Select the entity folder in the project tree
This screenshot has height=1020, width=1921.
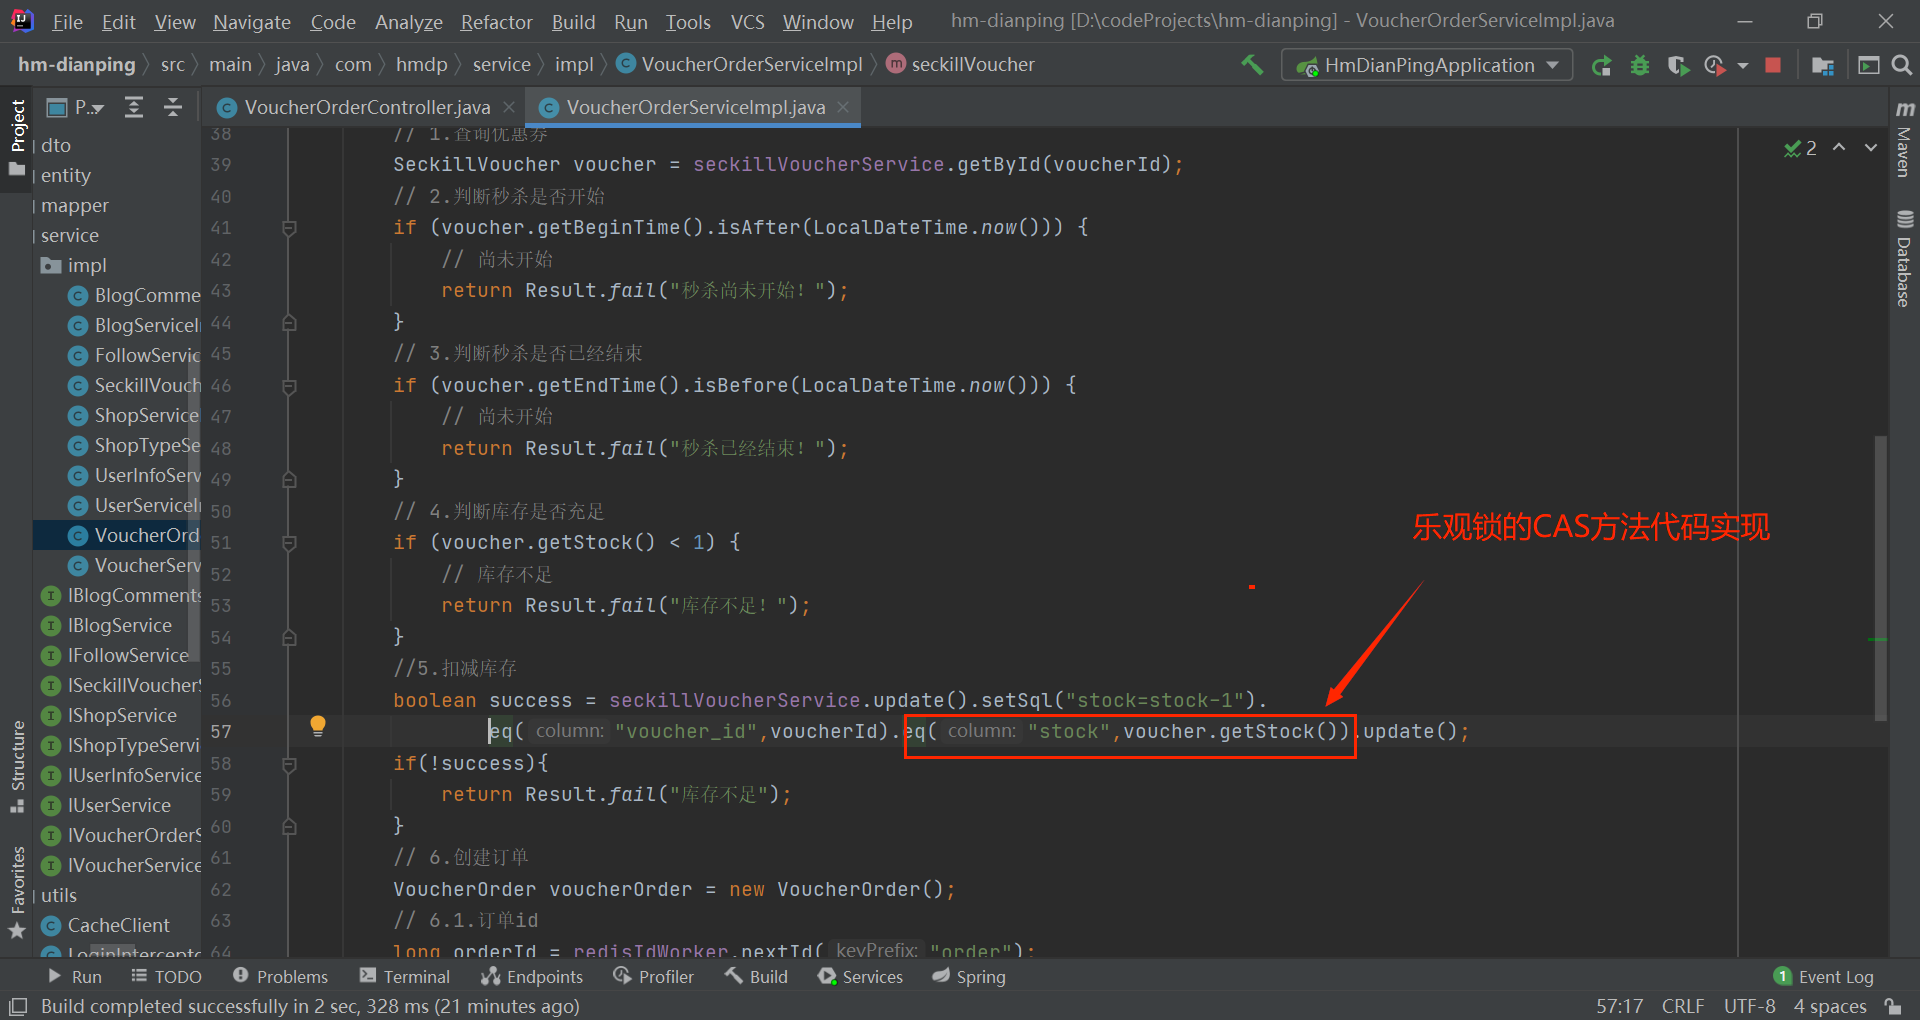click(x=65, y=175)
